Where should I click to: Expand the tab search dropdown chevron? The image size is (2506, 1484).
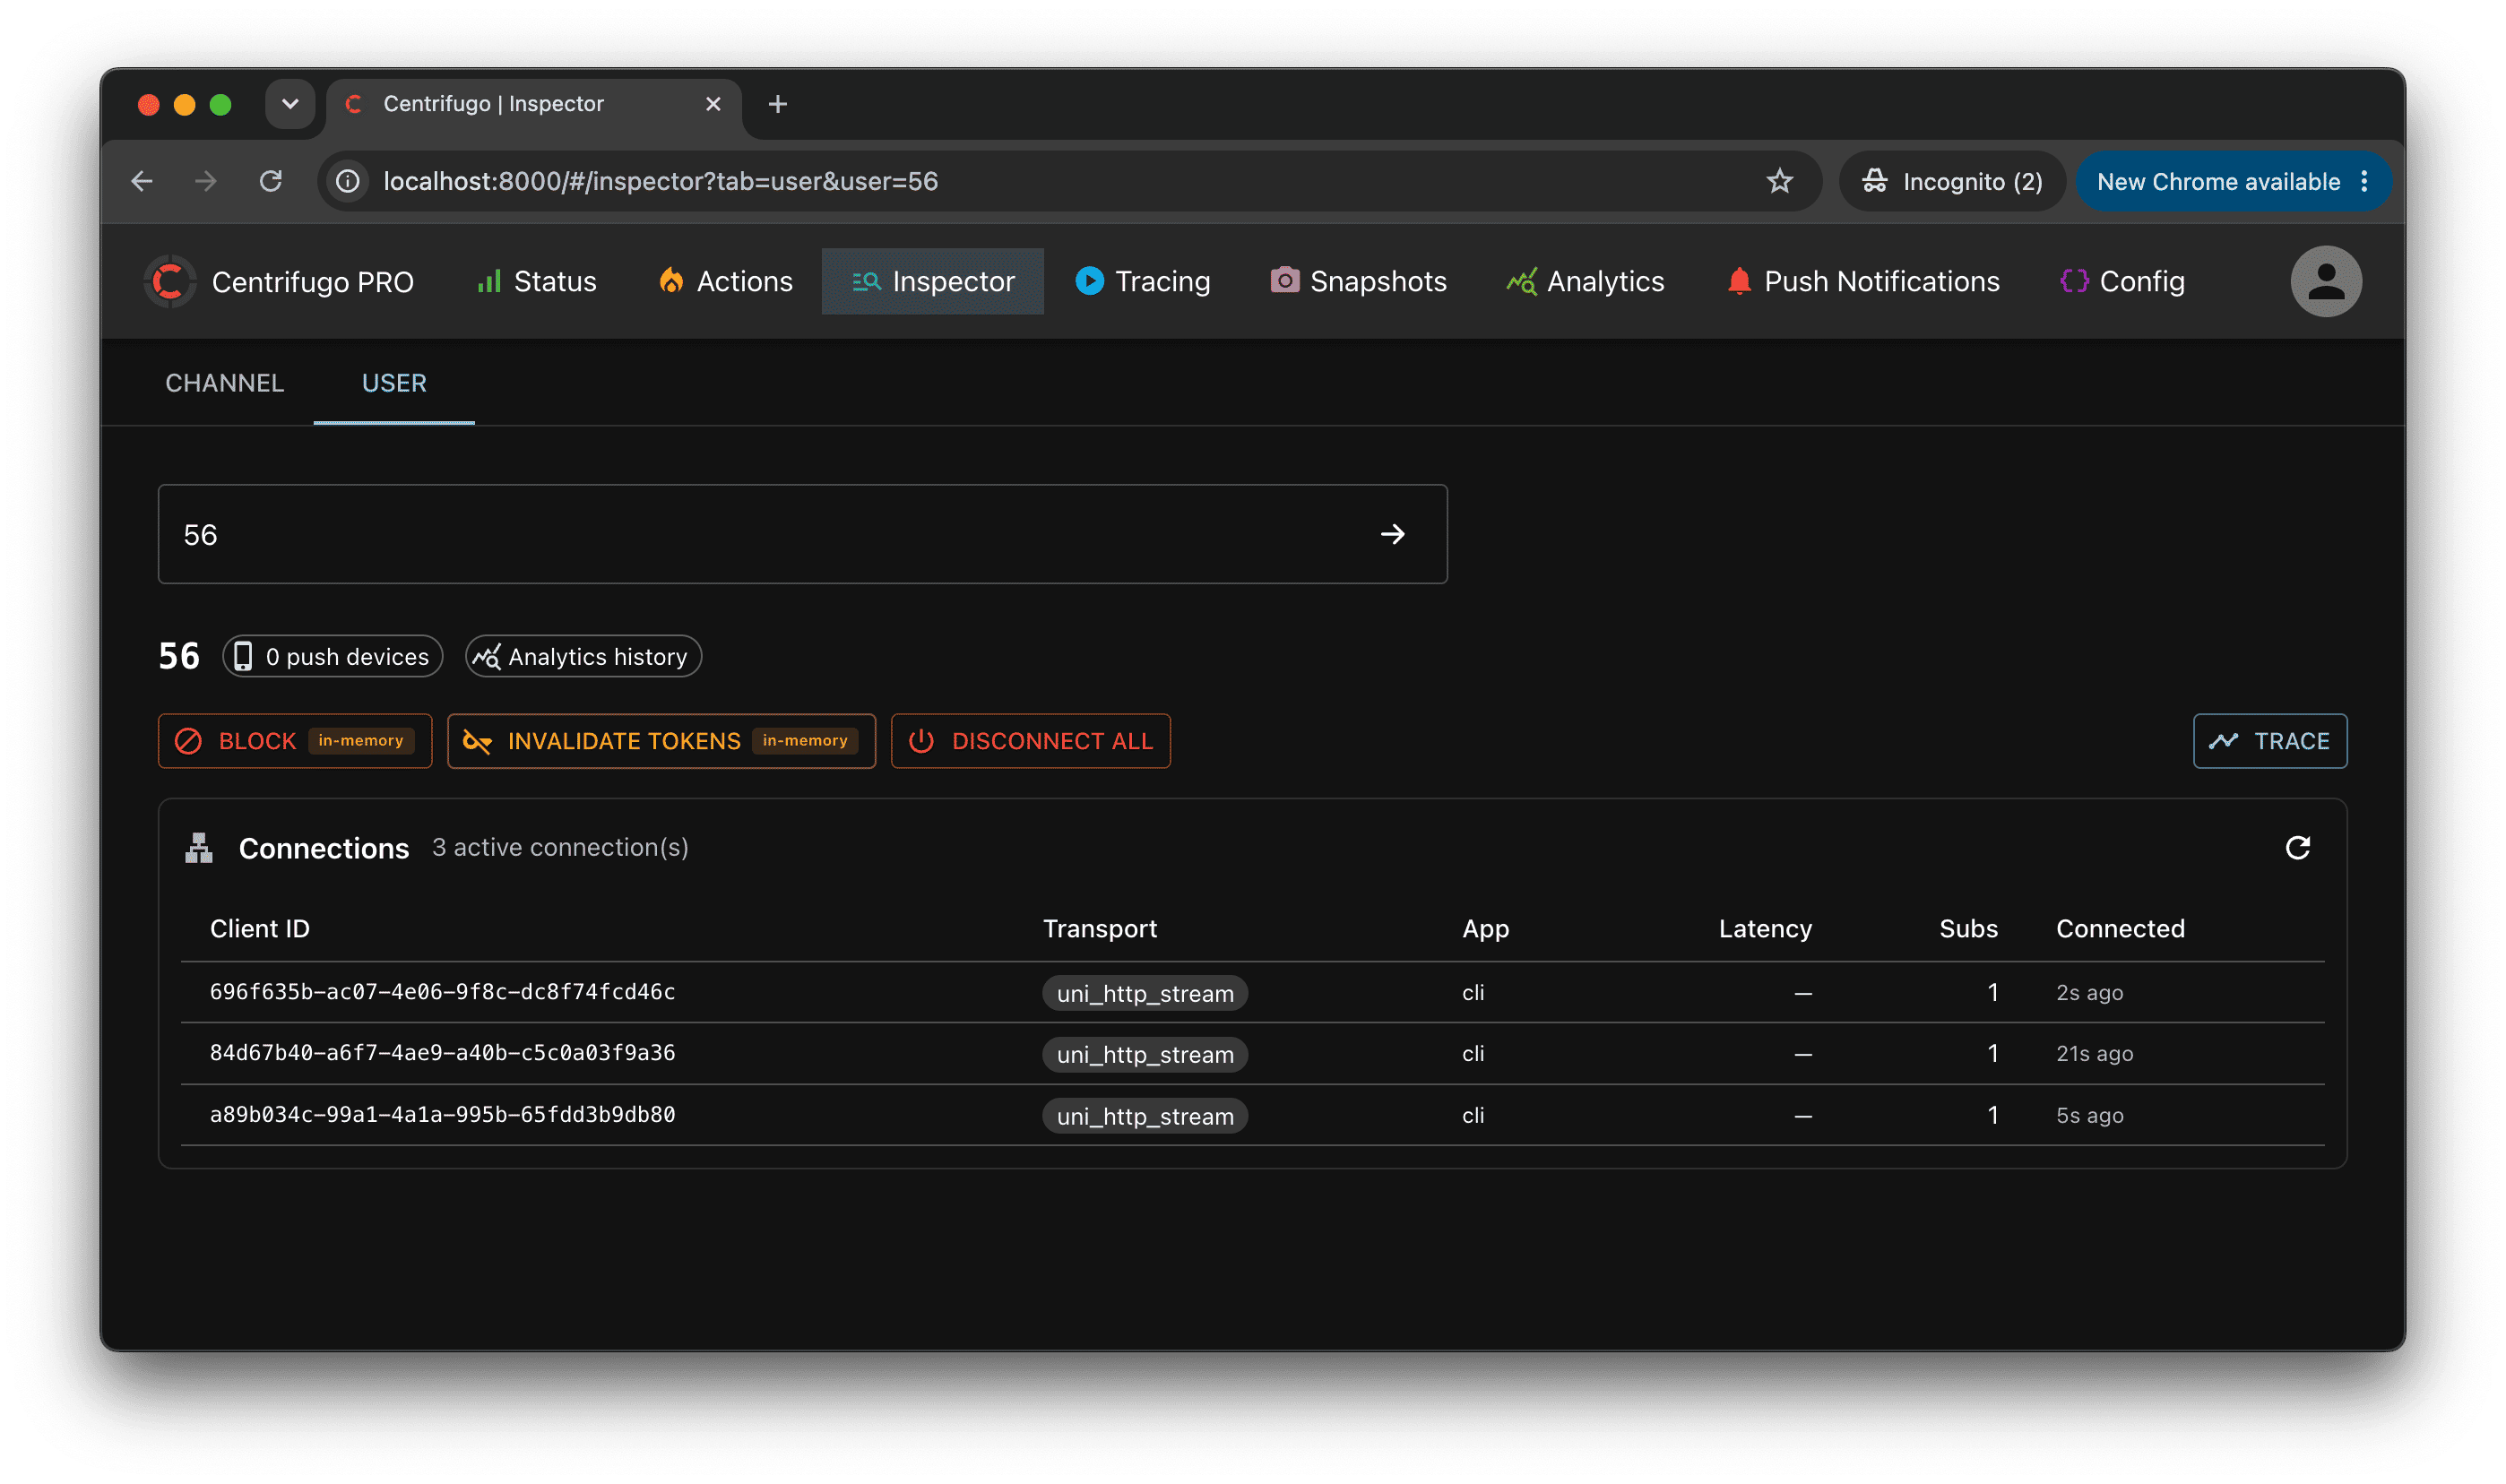pos(290,104)
